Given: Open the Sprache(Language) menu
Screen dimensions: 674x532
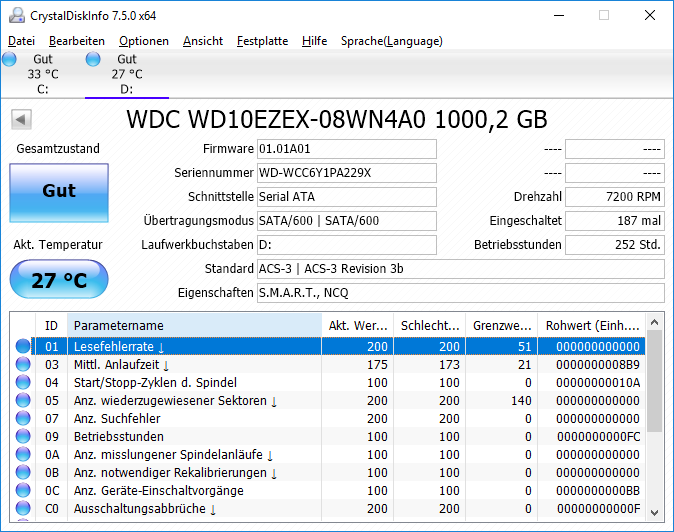Looking at the screenshot, I should point(392,41).
